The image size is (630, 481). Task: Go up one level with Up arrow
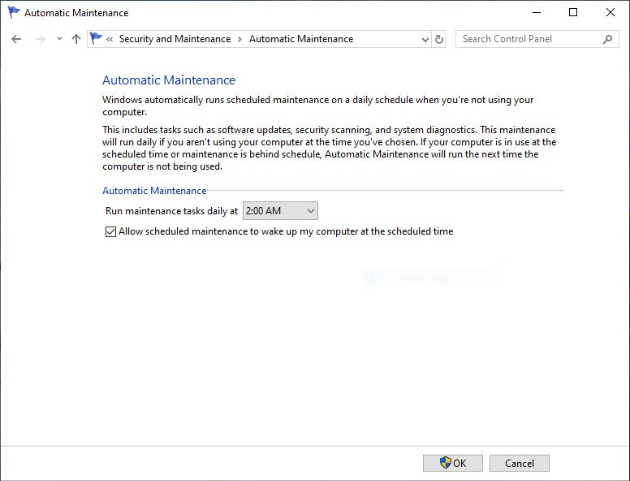point(76,39)
